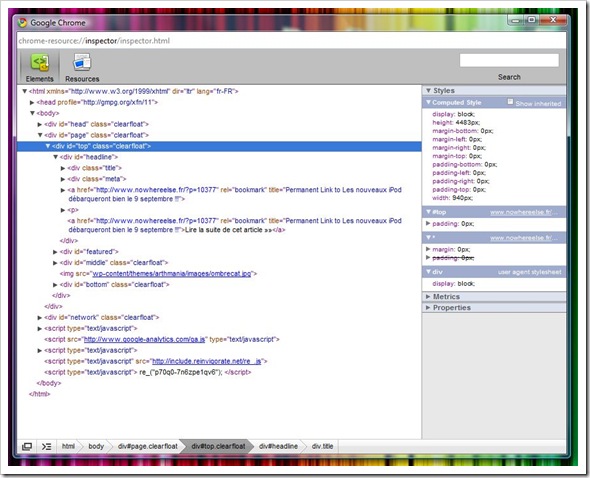590x478 pixels.
Task: Expand the div id="middle" node
Action: pyautogui.click(x=55, y=262)
